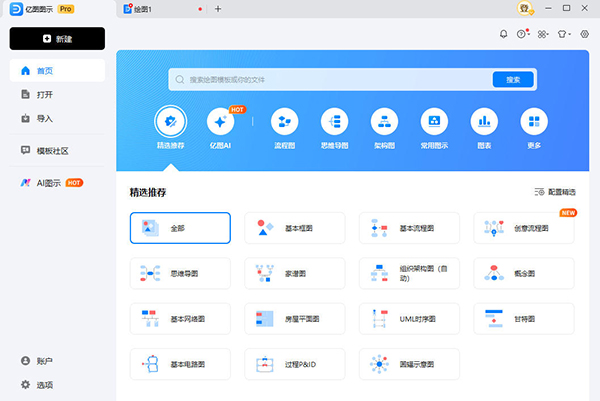Choose the 思维导图 card in featured list
This screenshot has width=600, height=401.
[x=180, y=274]
